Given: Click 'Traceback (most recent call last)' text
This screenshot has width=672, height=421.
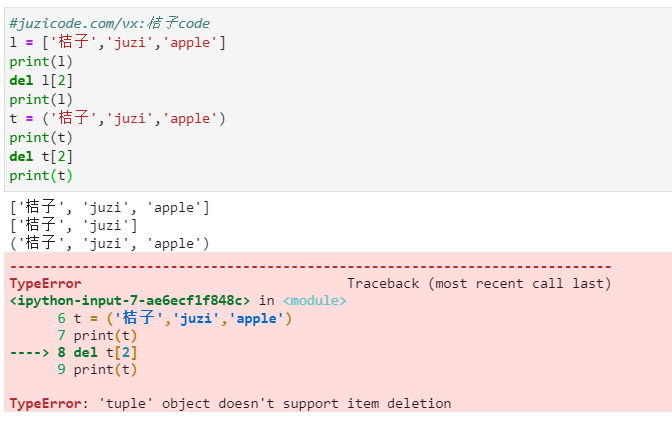Looking at the screenshot, I should tap(478, 283).
